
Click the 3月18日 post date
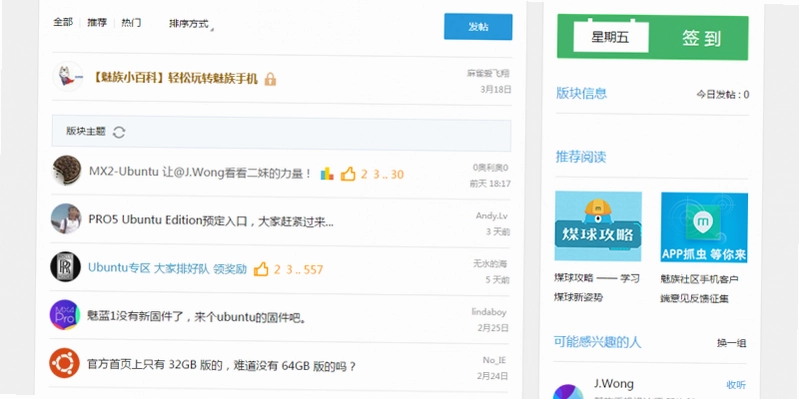coord(496,90)
